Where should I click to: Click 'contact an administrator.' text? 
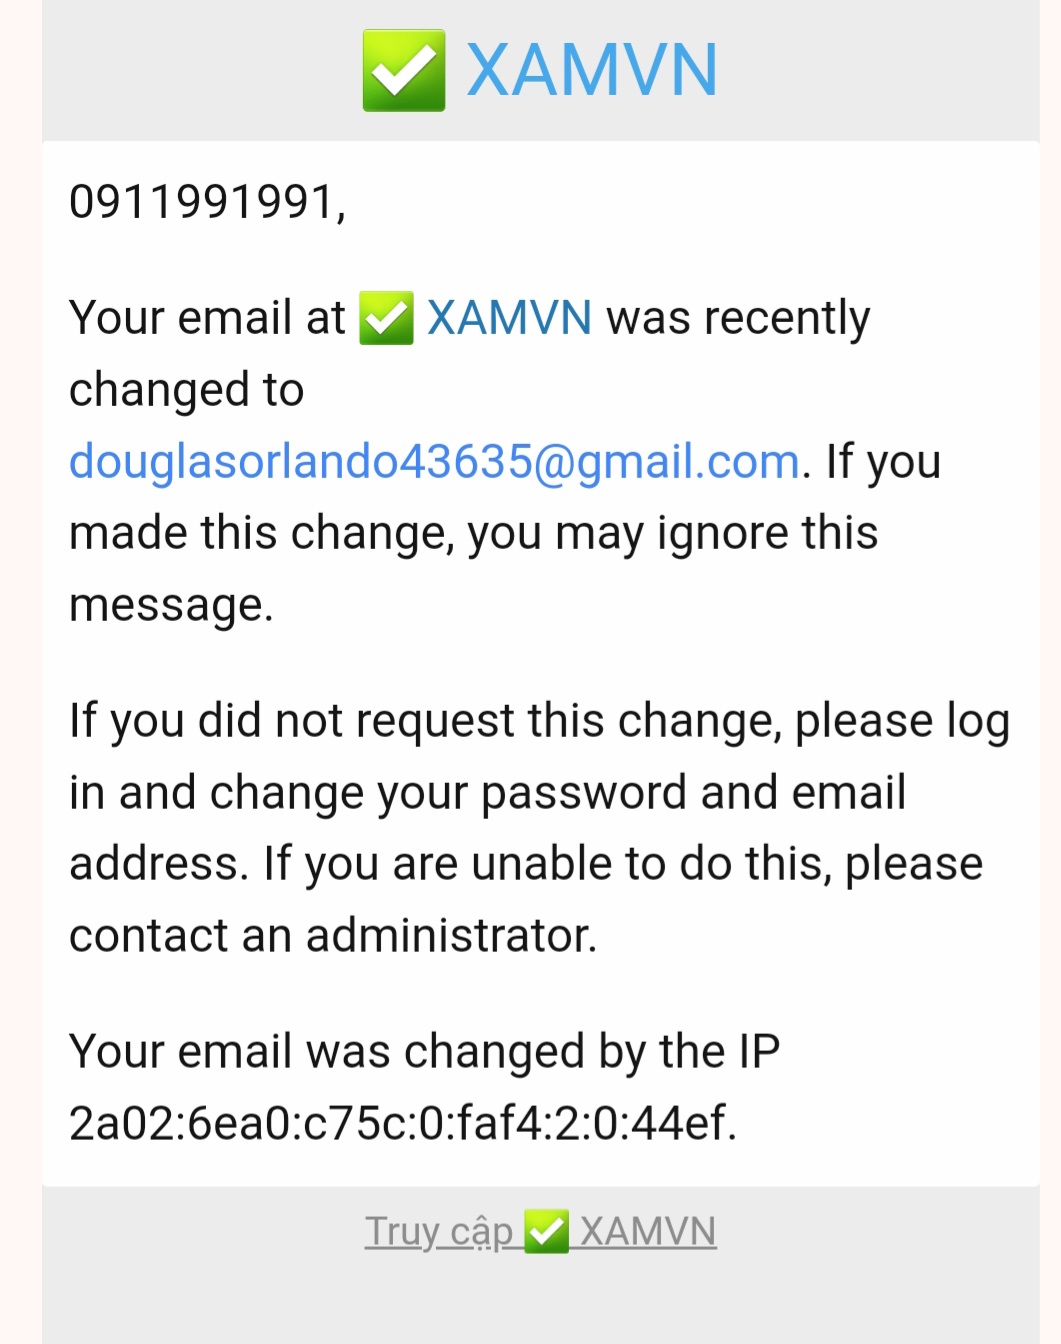(x=333, y=936)
